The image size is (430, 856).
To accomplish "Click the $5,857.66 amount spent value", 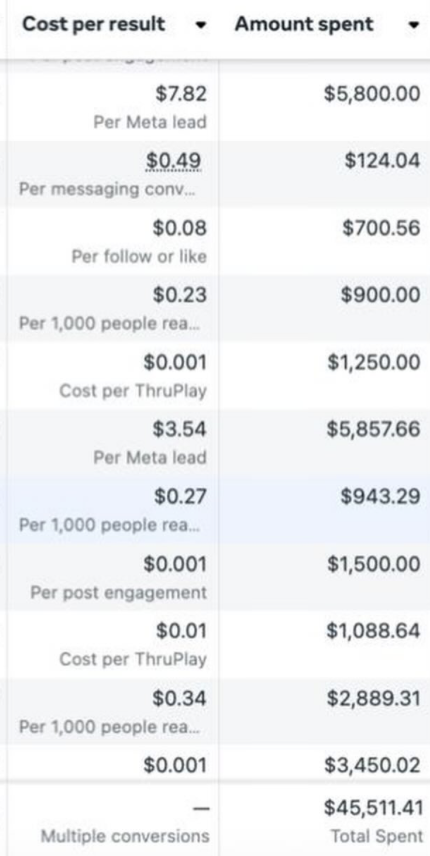I will (x=374, y=429).
